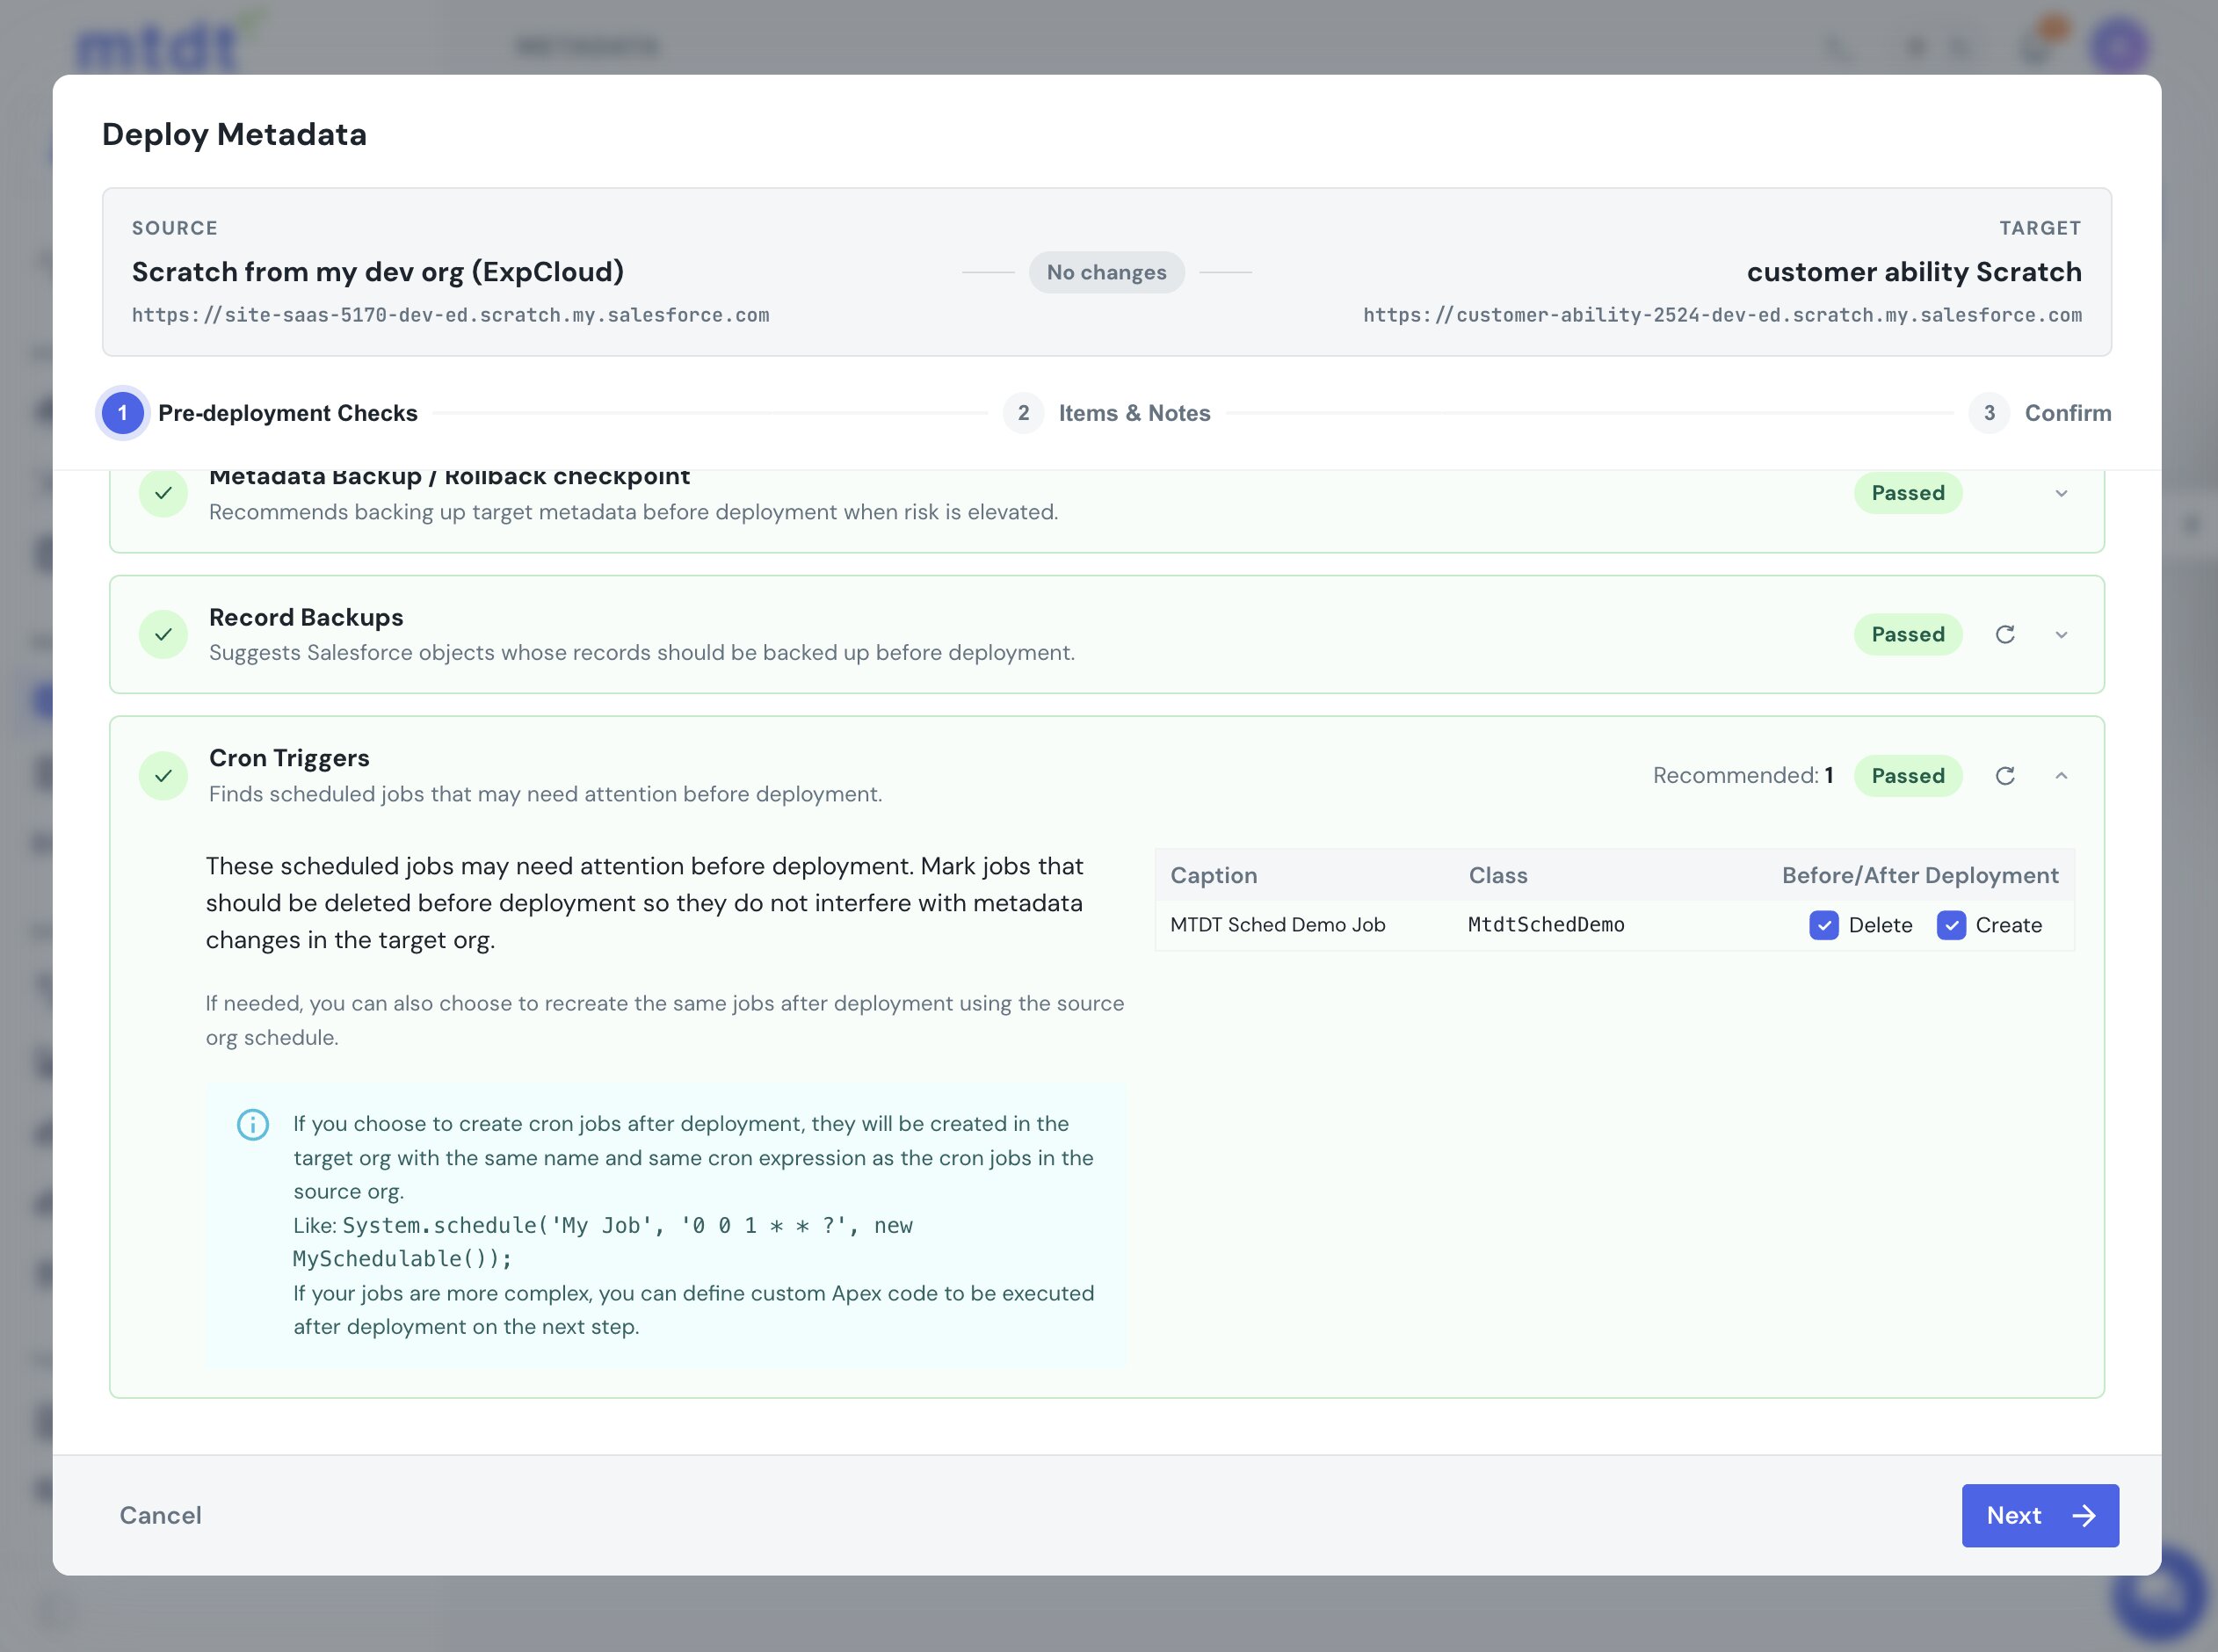
Task: Click the Recommended: 1 label
Action: (1743, 776)
